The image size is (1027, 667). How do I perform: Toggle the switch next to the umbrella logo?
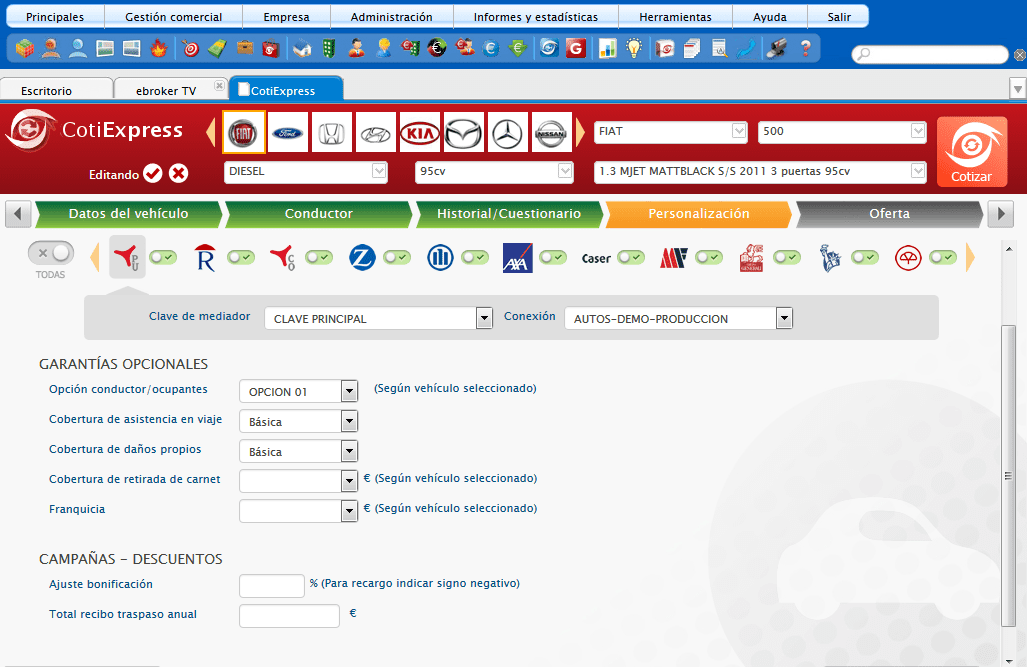point(943,257)
